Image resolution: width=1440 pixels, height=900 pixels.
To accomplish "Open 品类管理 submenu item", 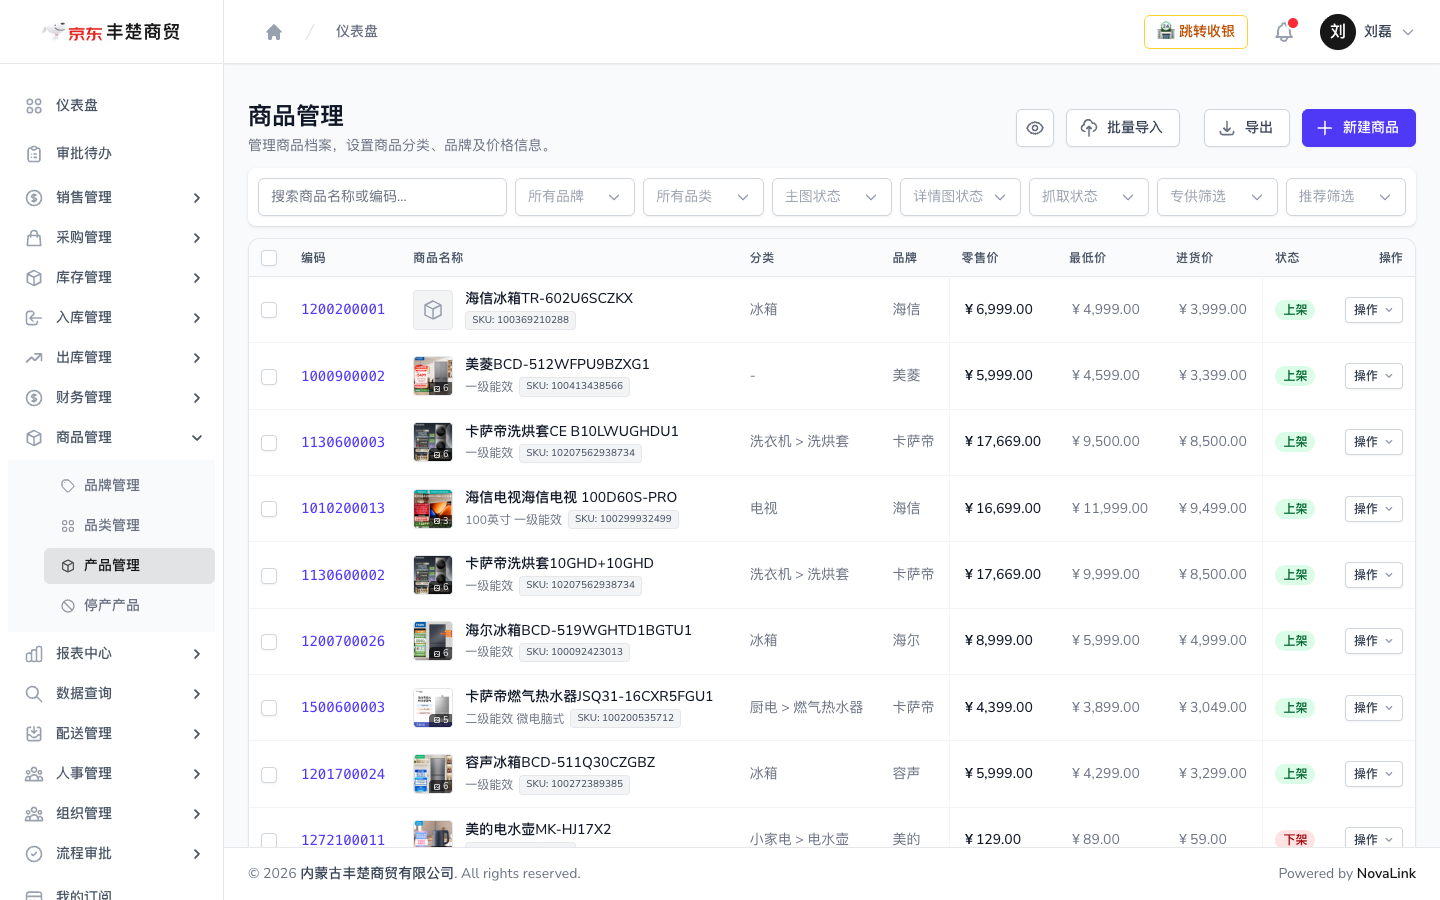I will click(129, 526).
